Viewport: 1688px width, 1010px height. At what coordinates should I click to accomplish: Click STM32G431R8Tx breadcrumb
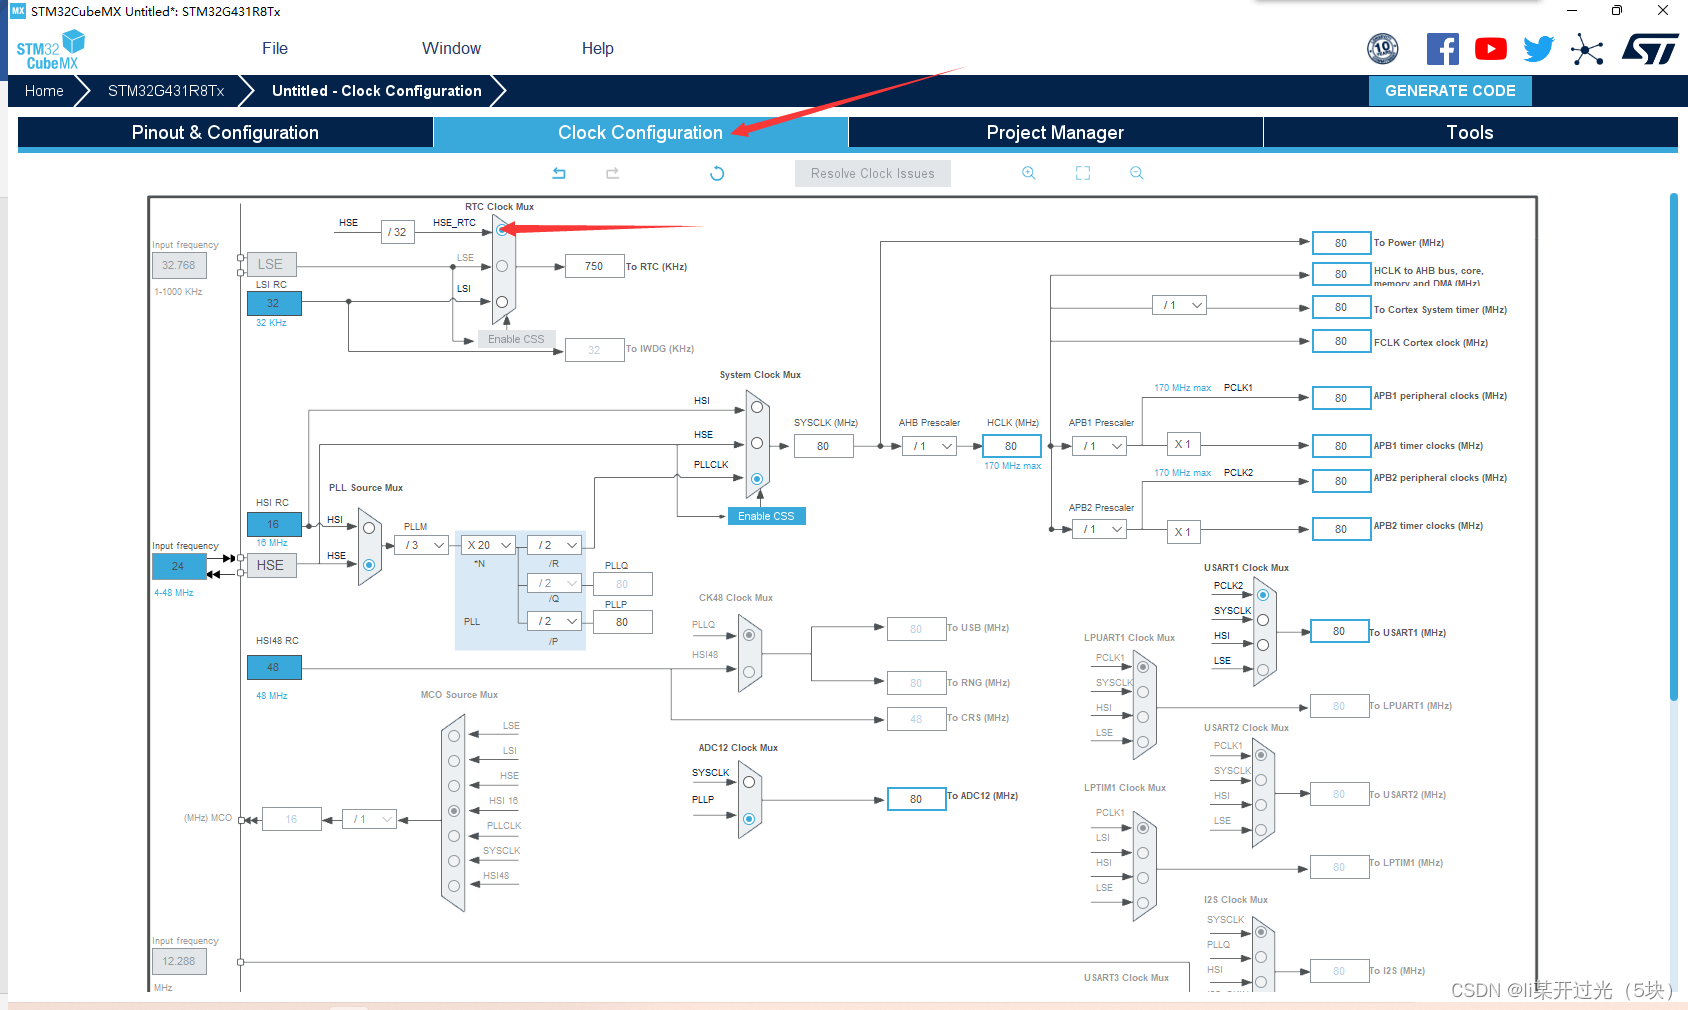(x=166, y=91)
